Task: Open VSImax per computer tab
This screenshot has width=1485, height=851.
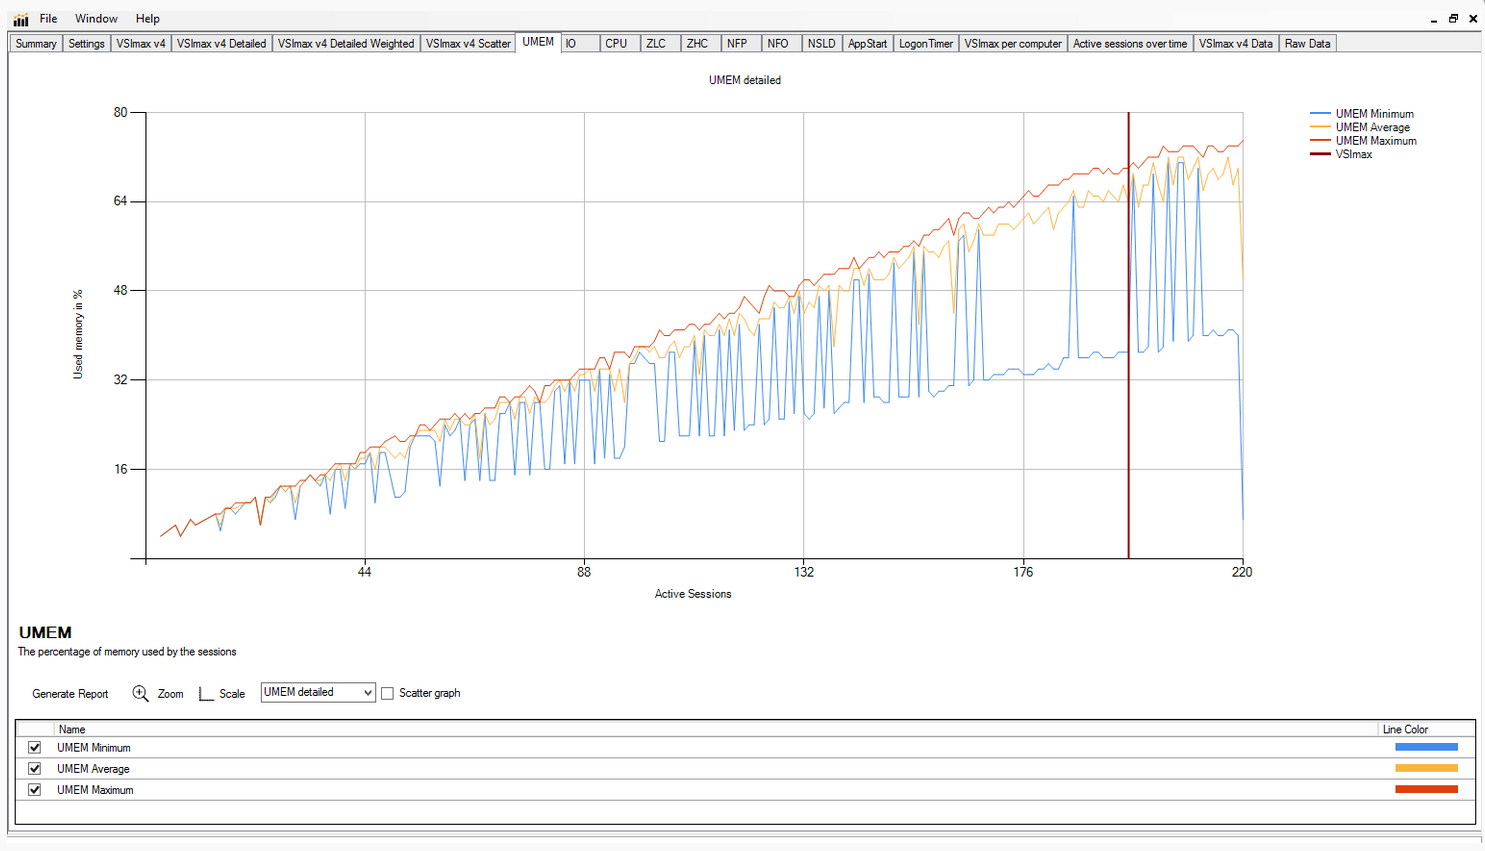Action: click(1013, 44)
